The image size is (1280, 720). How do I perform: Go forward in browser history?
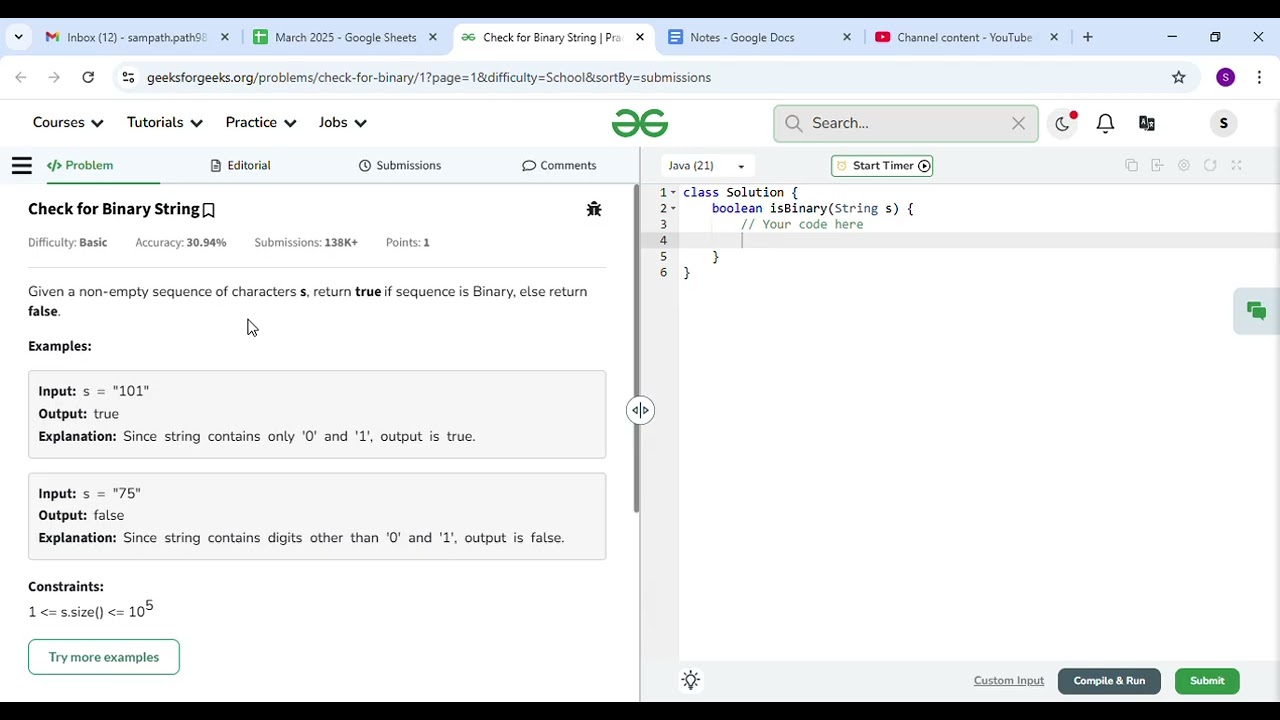click(x=54, y=77)
